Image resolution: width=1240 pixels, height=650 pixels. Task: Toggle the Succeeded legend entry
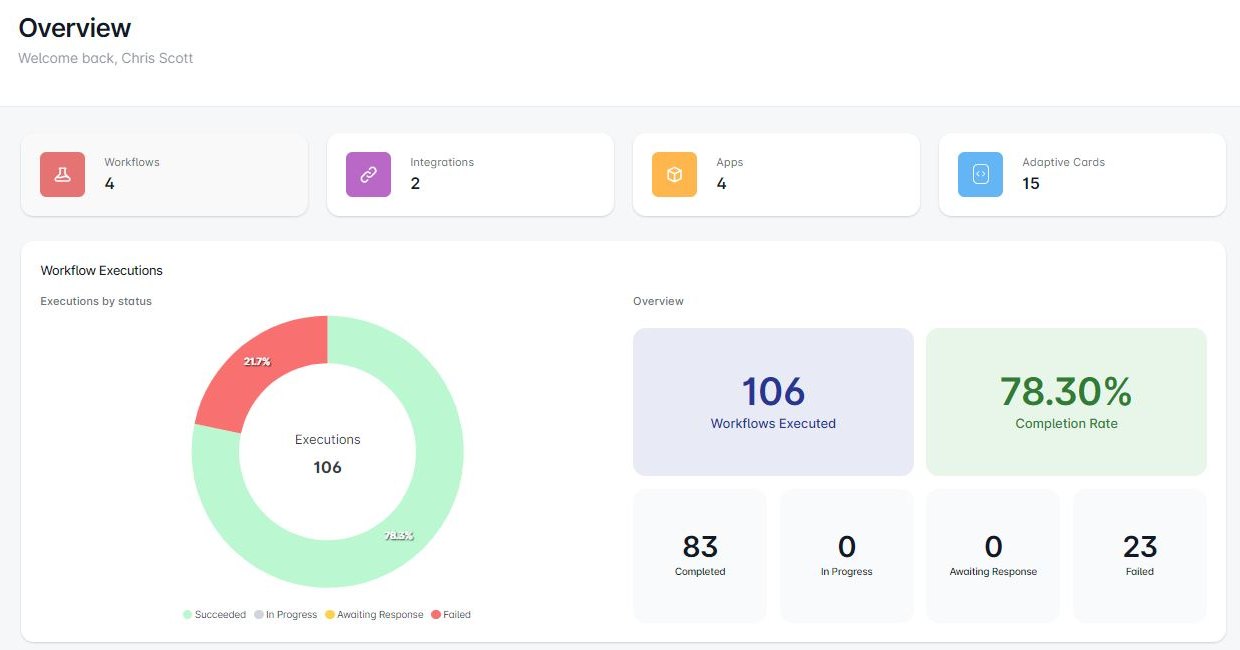[x=214, y=615]
